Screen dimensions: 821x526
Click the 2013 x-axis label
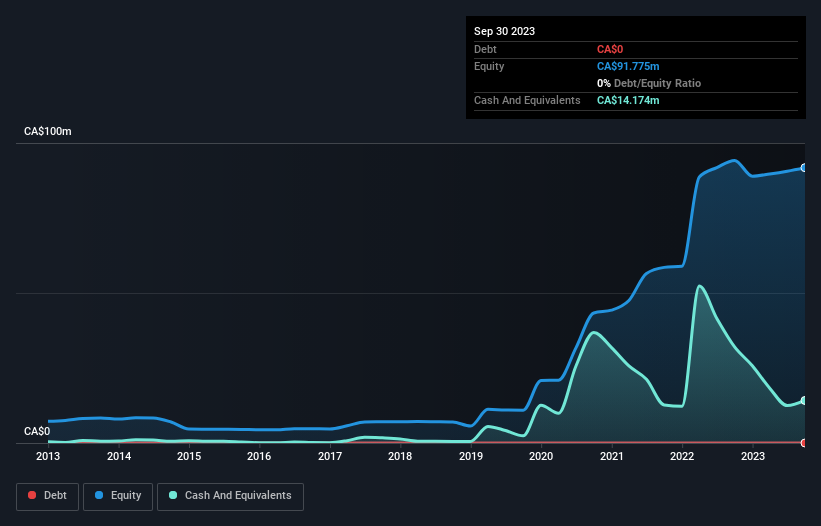48,456
